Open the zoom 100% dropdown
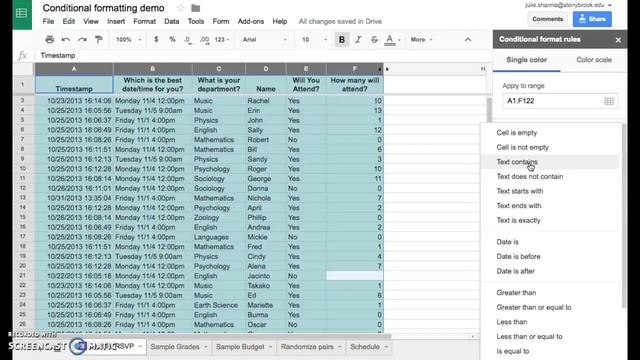 pyautogui.click(x=128, y=40)
